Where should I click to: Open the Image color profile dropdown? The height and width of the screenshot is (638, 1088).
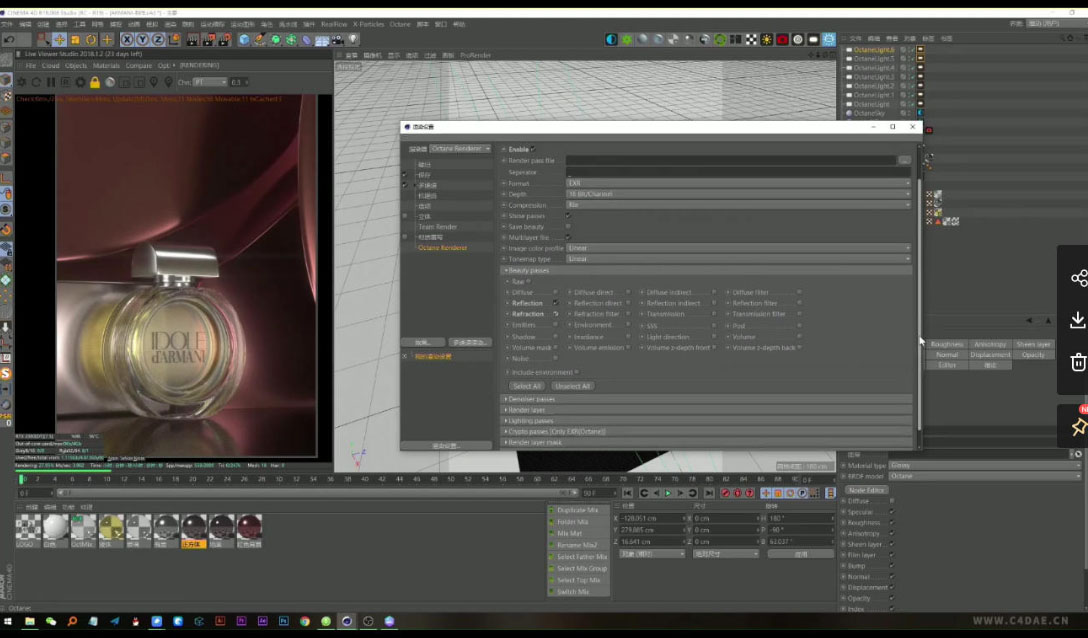(738, 248)
